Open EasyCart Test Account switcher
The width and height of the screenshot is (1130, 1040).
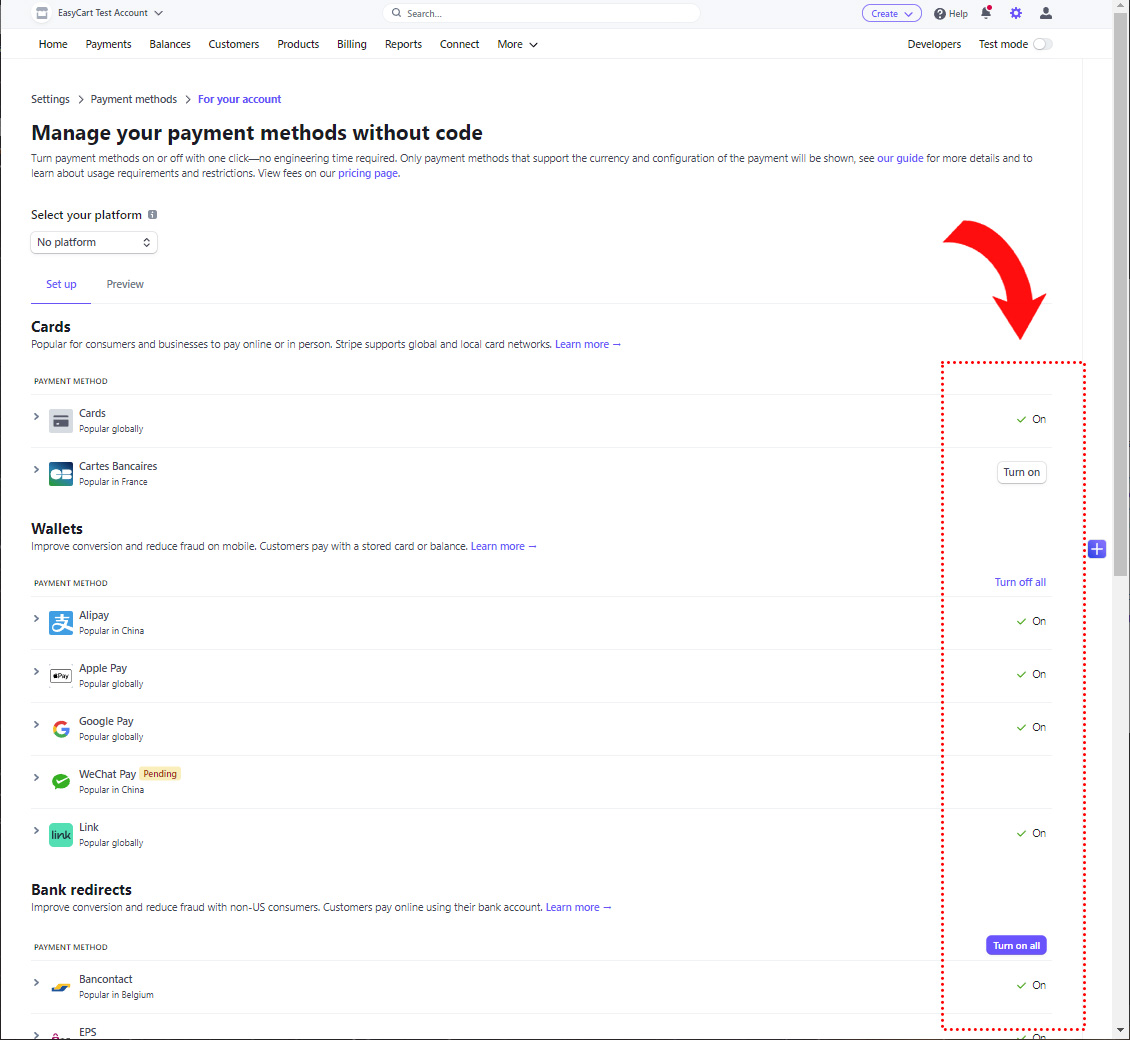(99, 13)
